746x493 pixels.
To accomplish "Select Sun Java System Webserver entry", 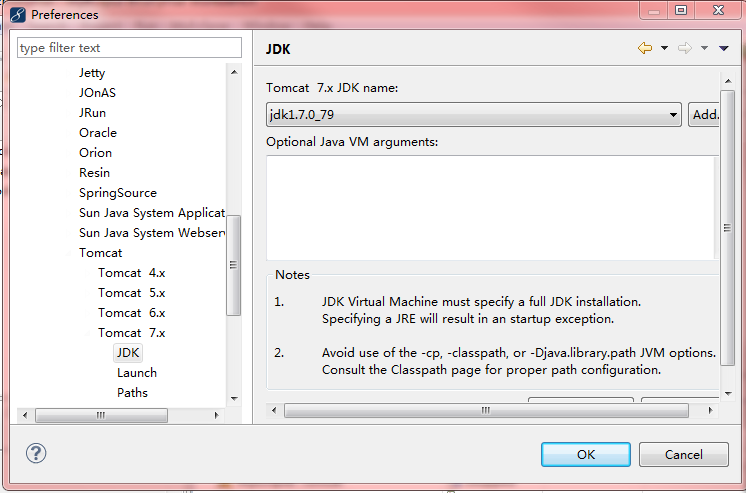I will coord(152,233).
